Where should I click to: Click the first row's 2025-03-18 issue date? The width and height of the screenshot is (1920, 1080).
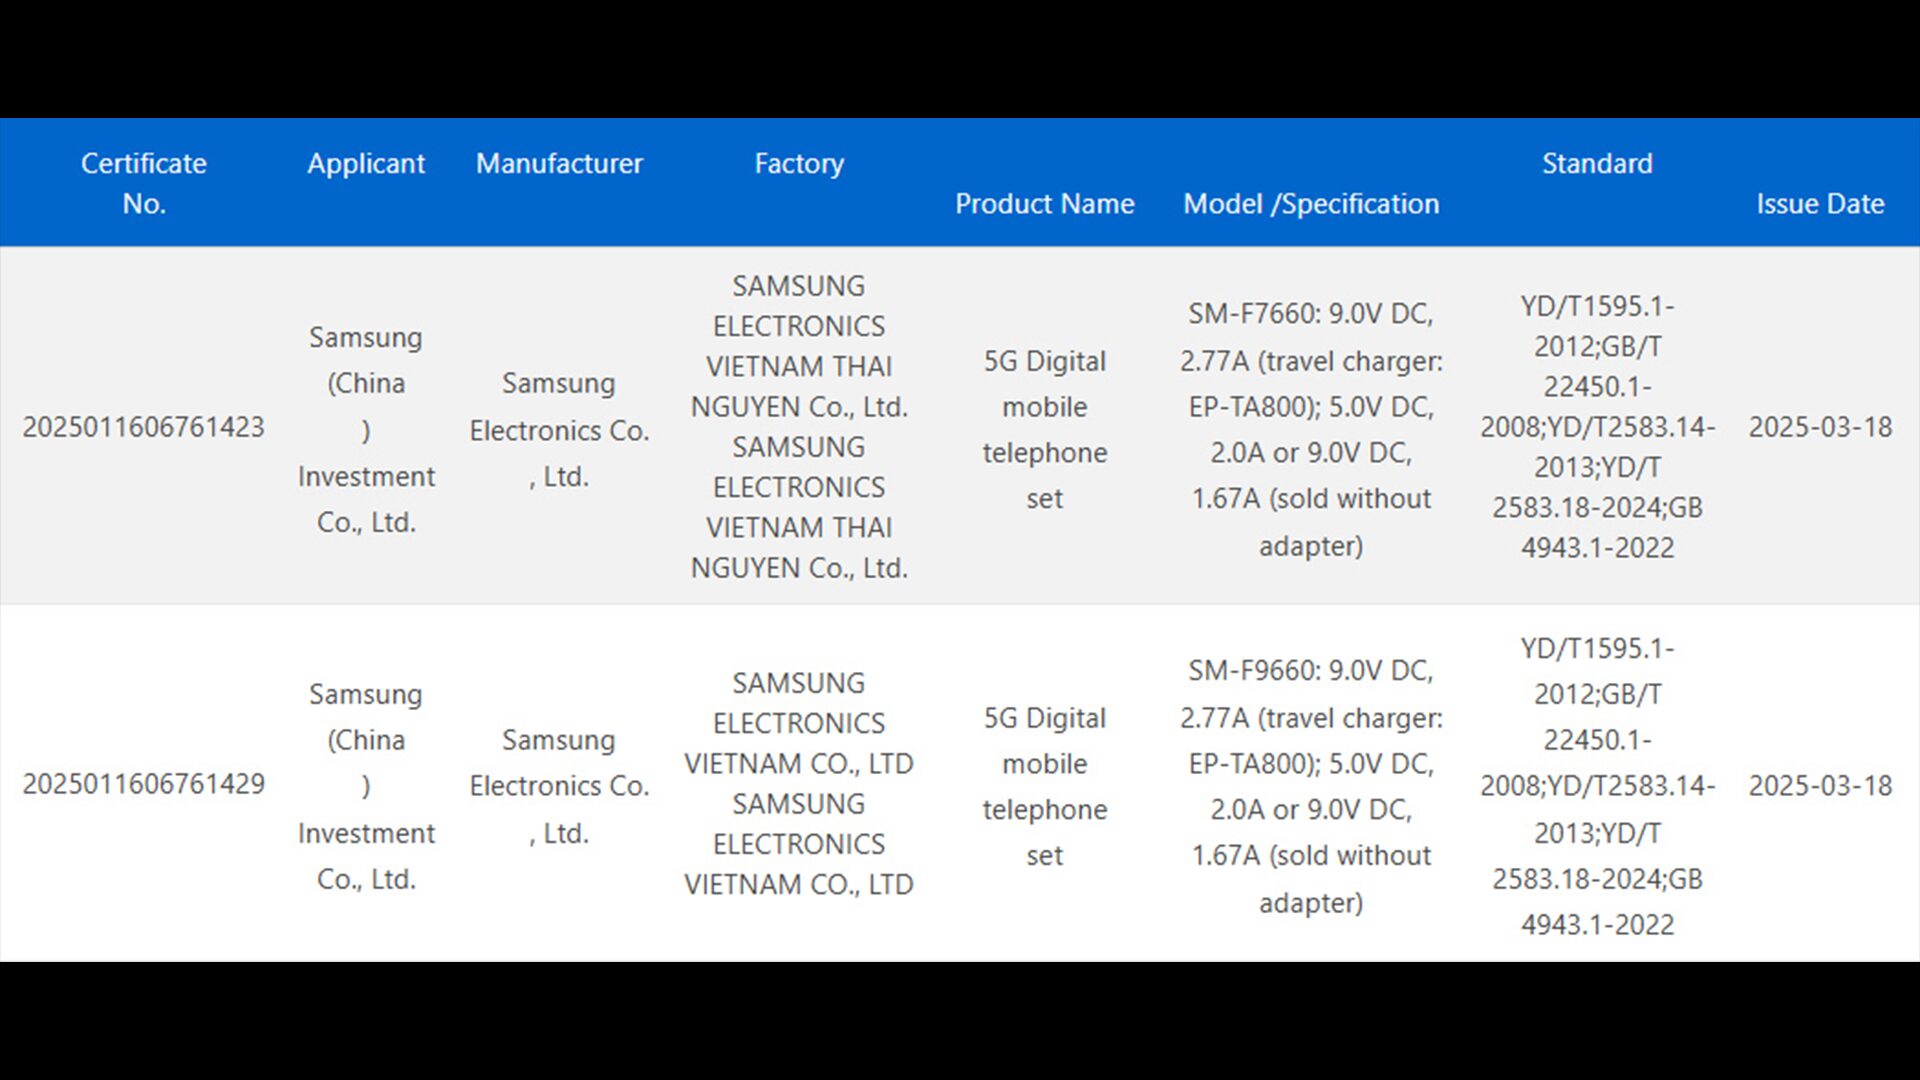coord(1820,427)
